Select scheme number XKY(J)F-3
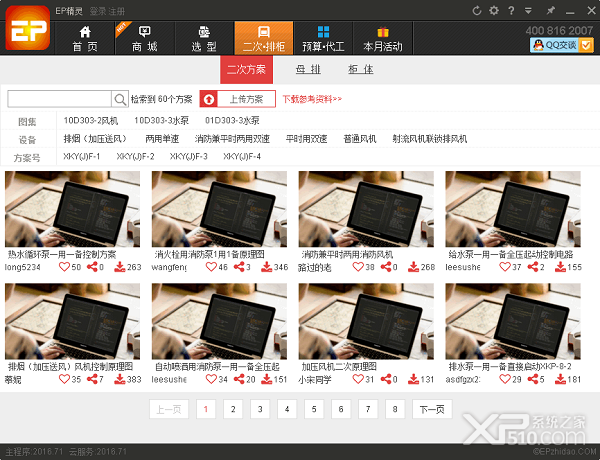This screenshot has width=600, height=460. tap(189, 157)
